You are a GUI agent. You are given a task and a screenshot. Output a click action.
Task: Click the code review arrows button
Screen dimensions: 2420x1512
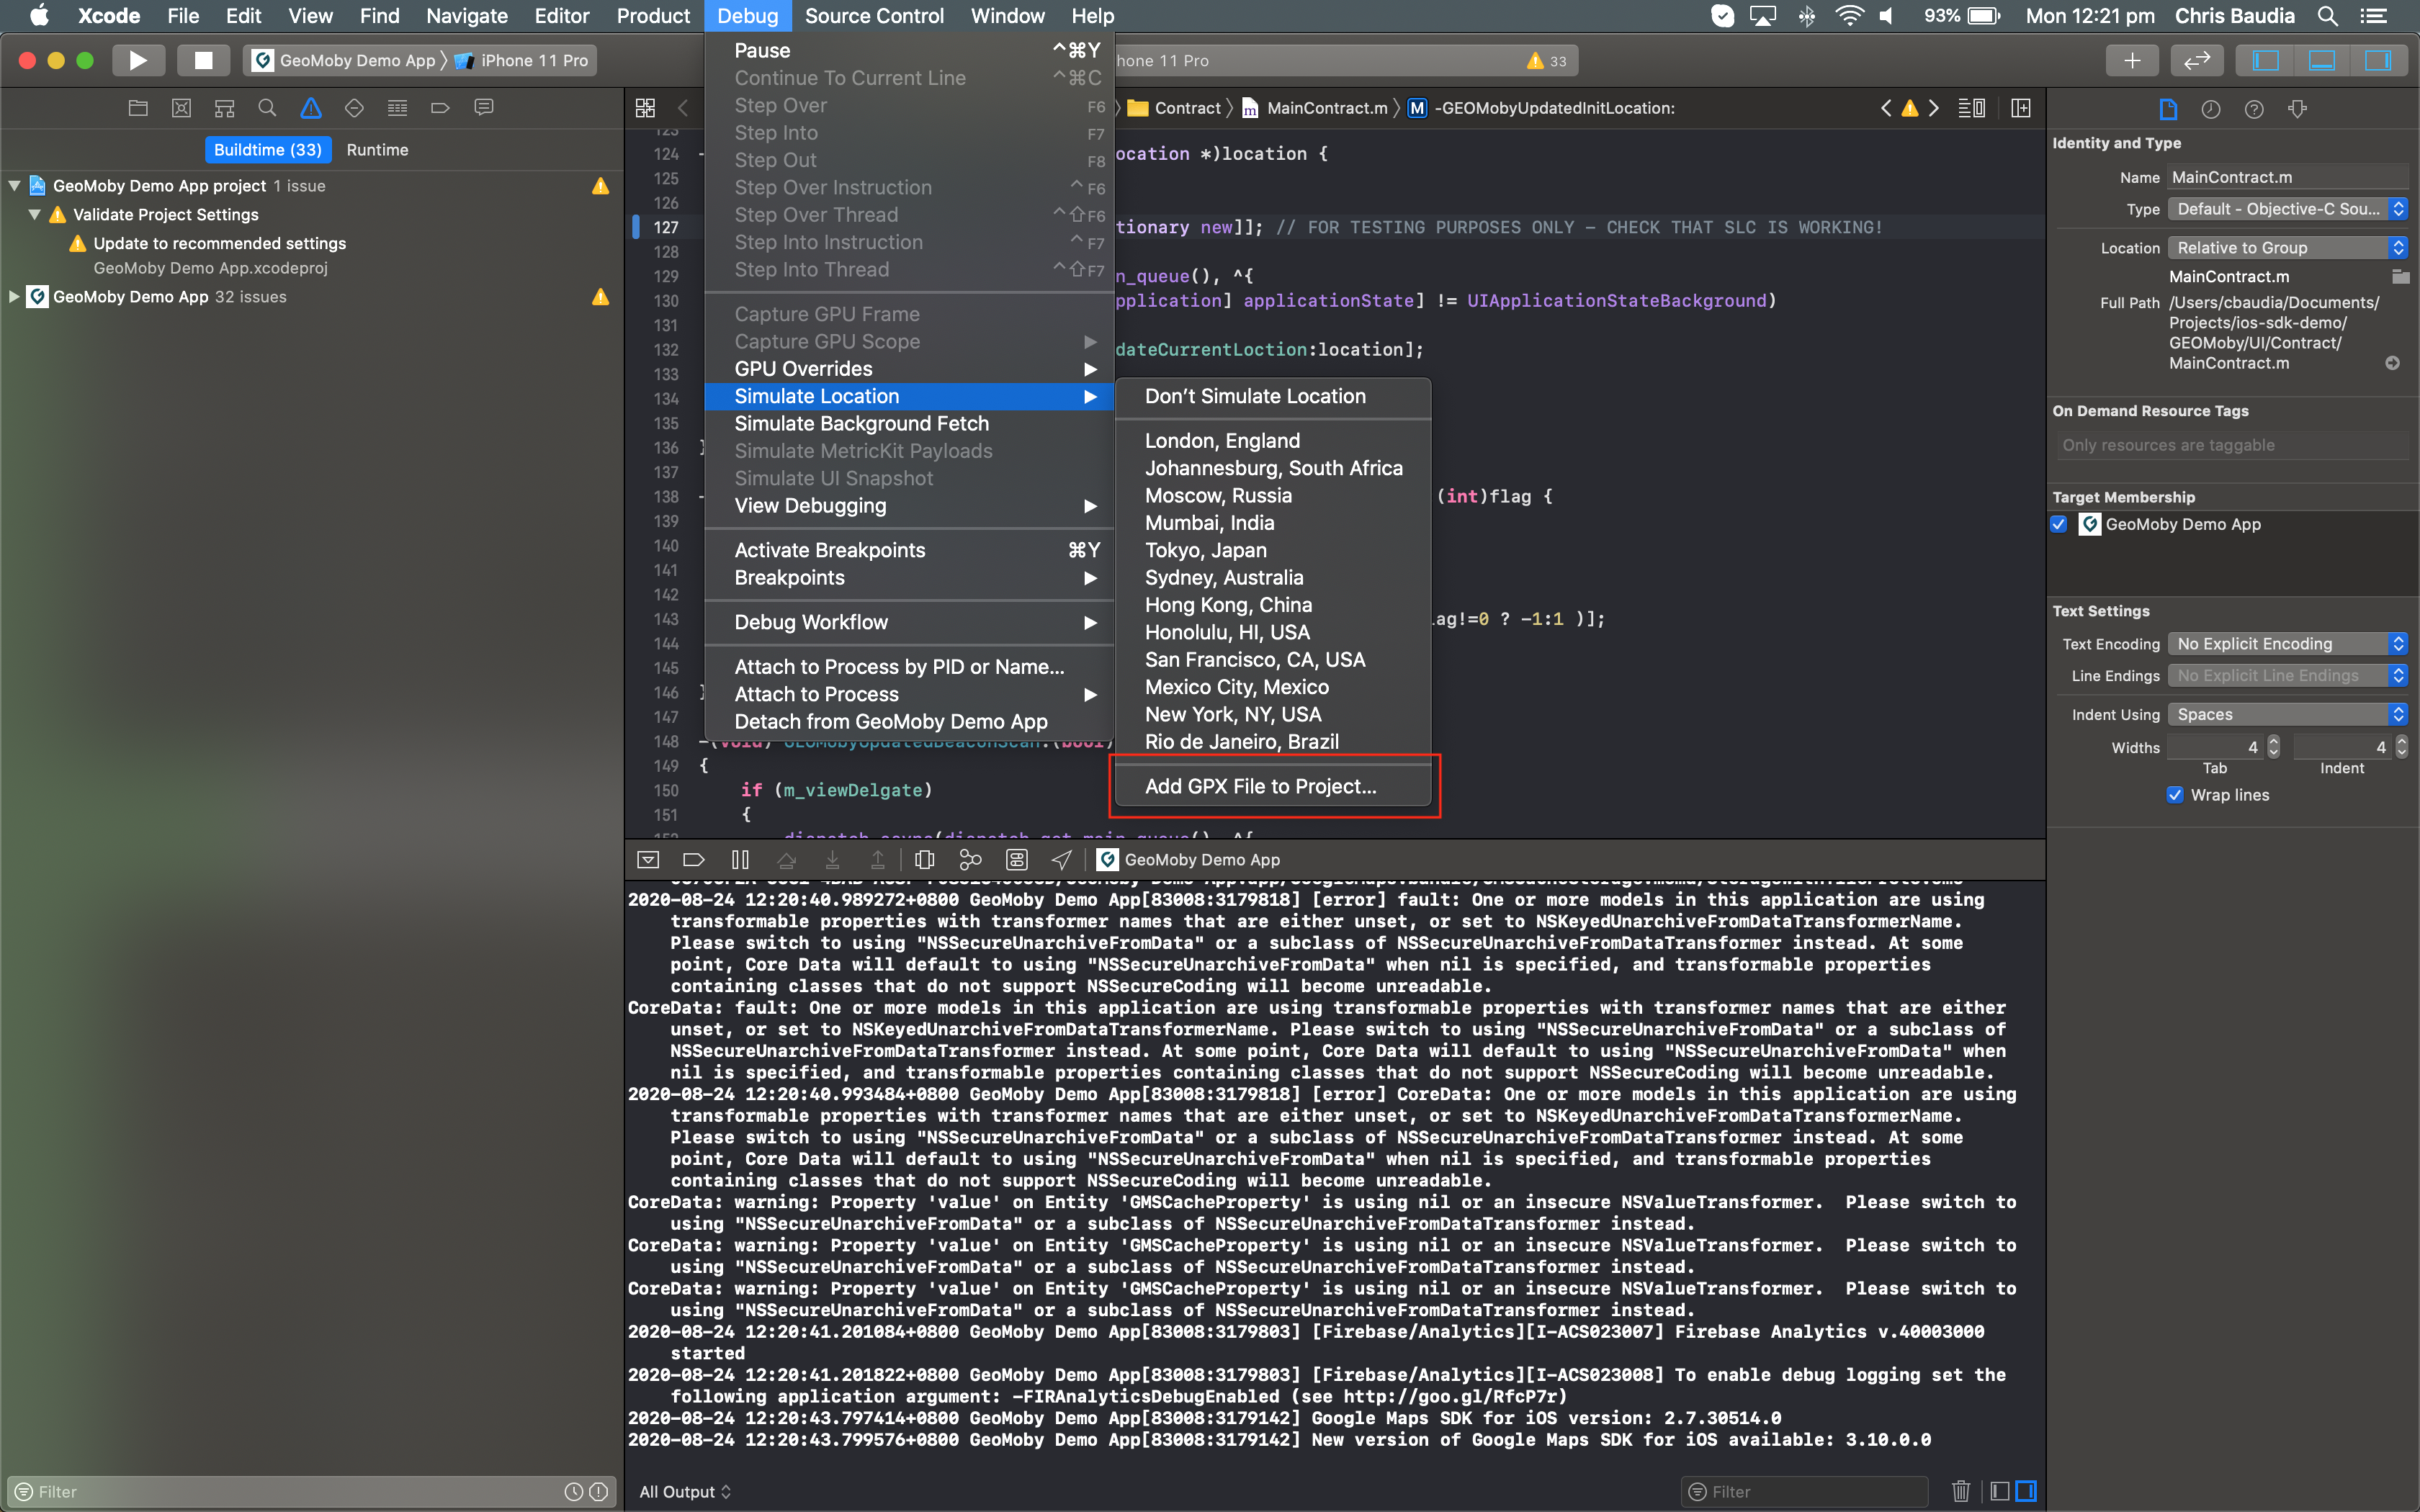[2197, 61]
